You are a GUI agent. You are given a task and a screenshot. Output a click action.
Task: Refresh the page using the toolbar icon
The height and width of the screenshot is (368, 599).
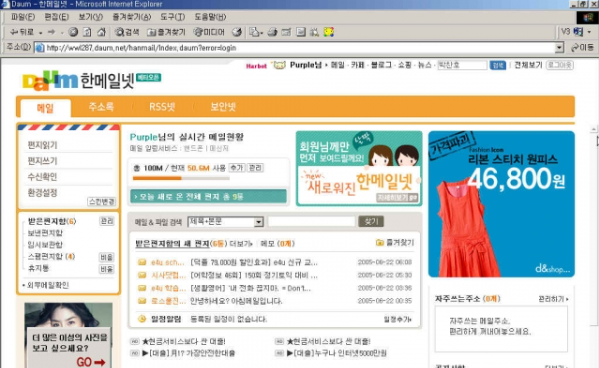(87, 32)
